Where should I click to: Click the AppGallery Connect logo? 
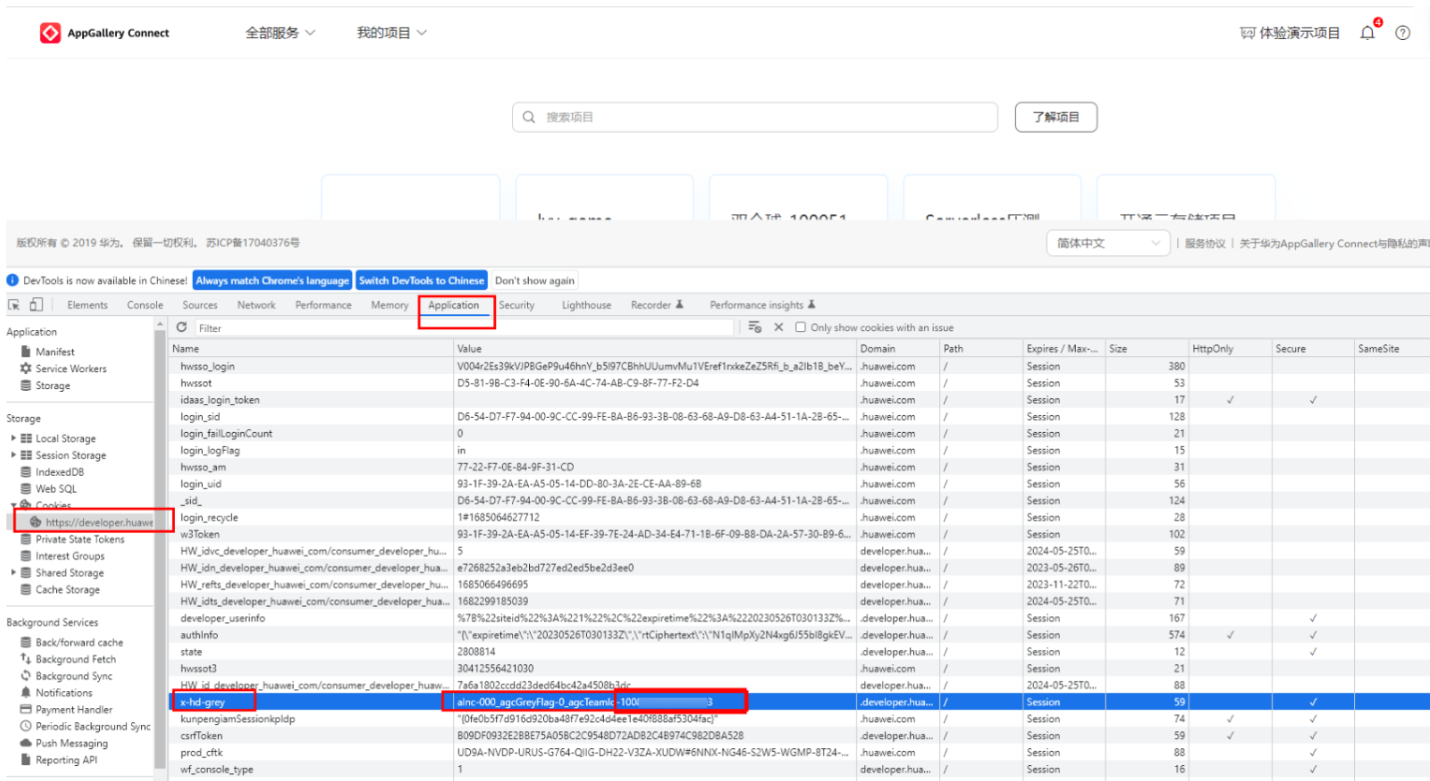tap(104, 33)
